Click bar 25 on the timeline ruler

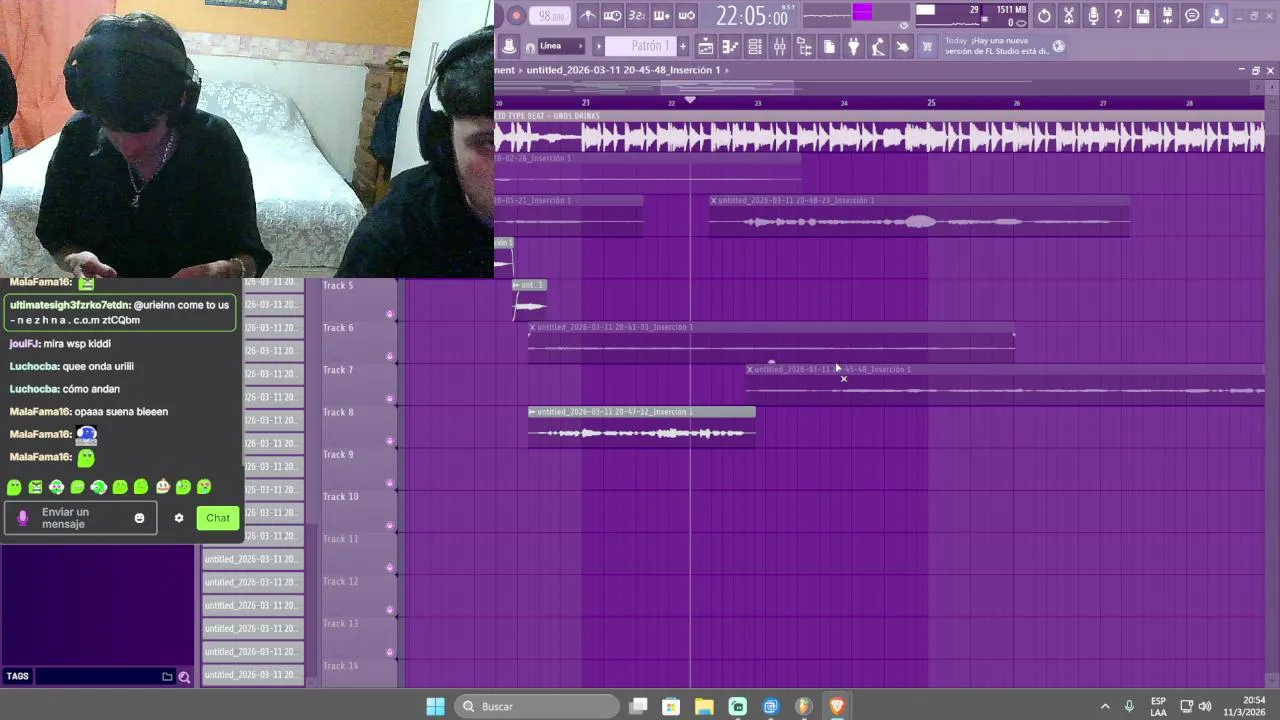931,103
